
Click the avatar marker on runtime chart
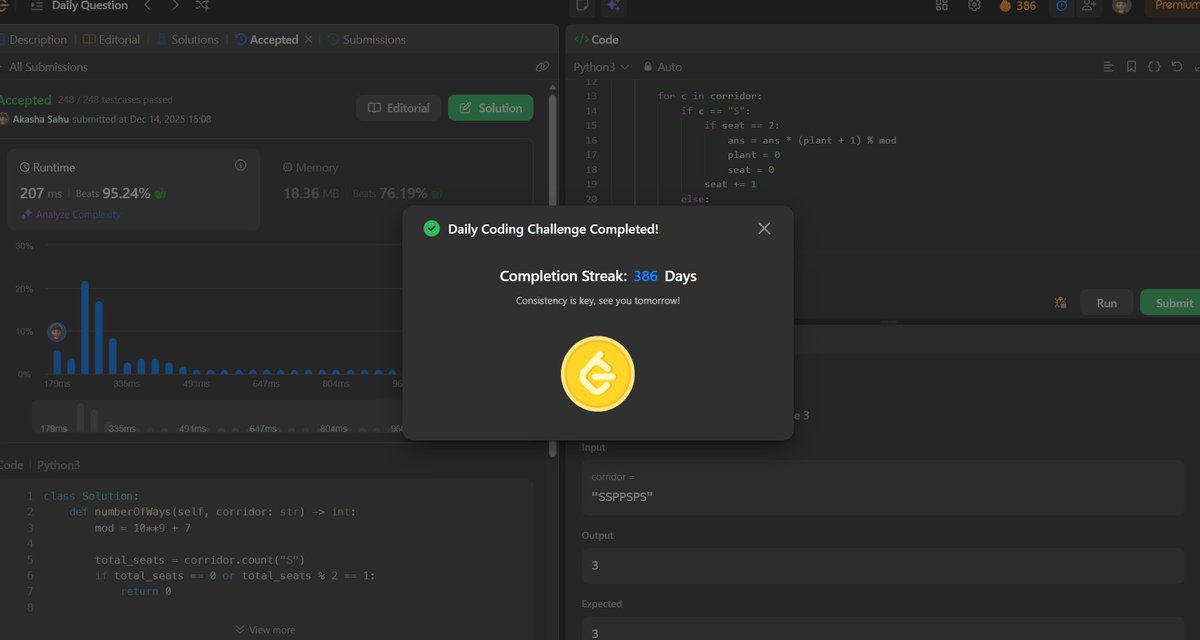(x=57, y=332)
